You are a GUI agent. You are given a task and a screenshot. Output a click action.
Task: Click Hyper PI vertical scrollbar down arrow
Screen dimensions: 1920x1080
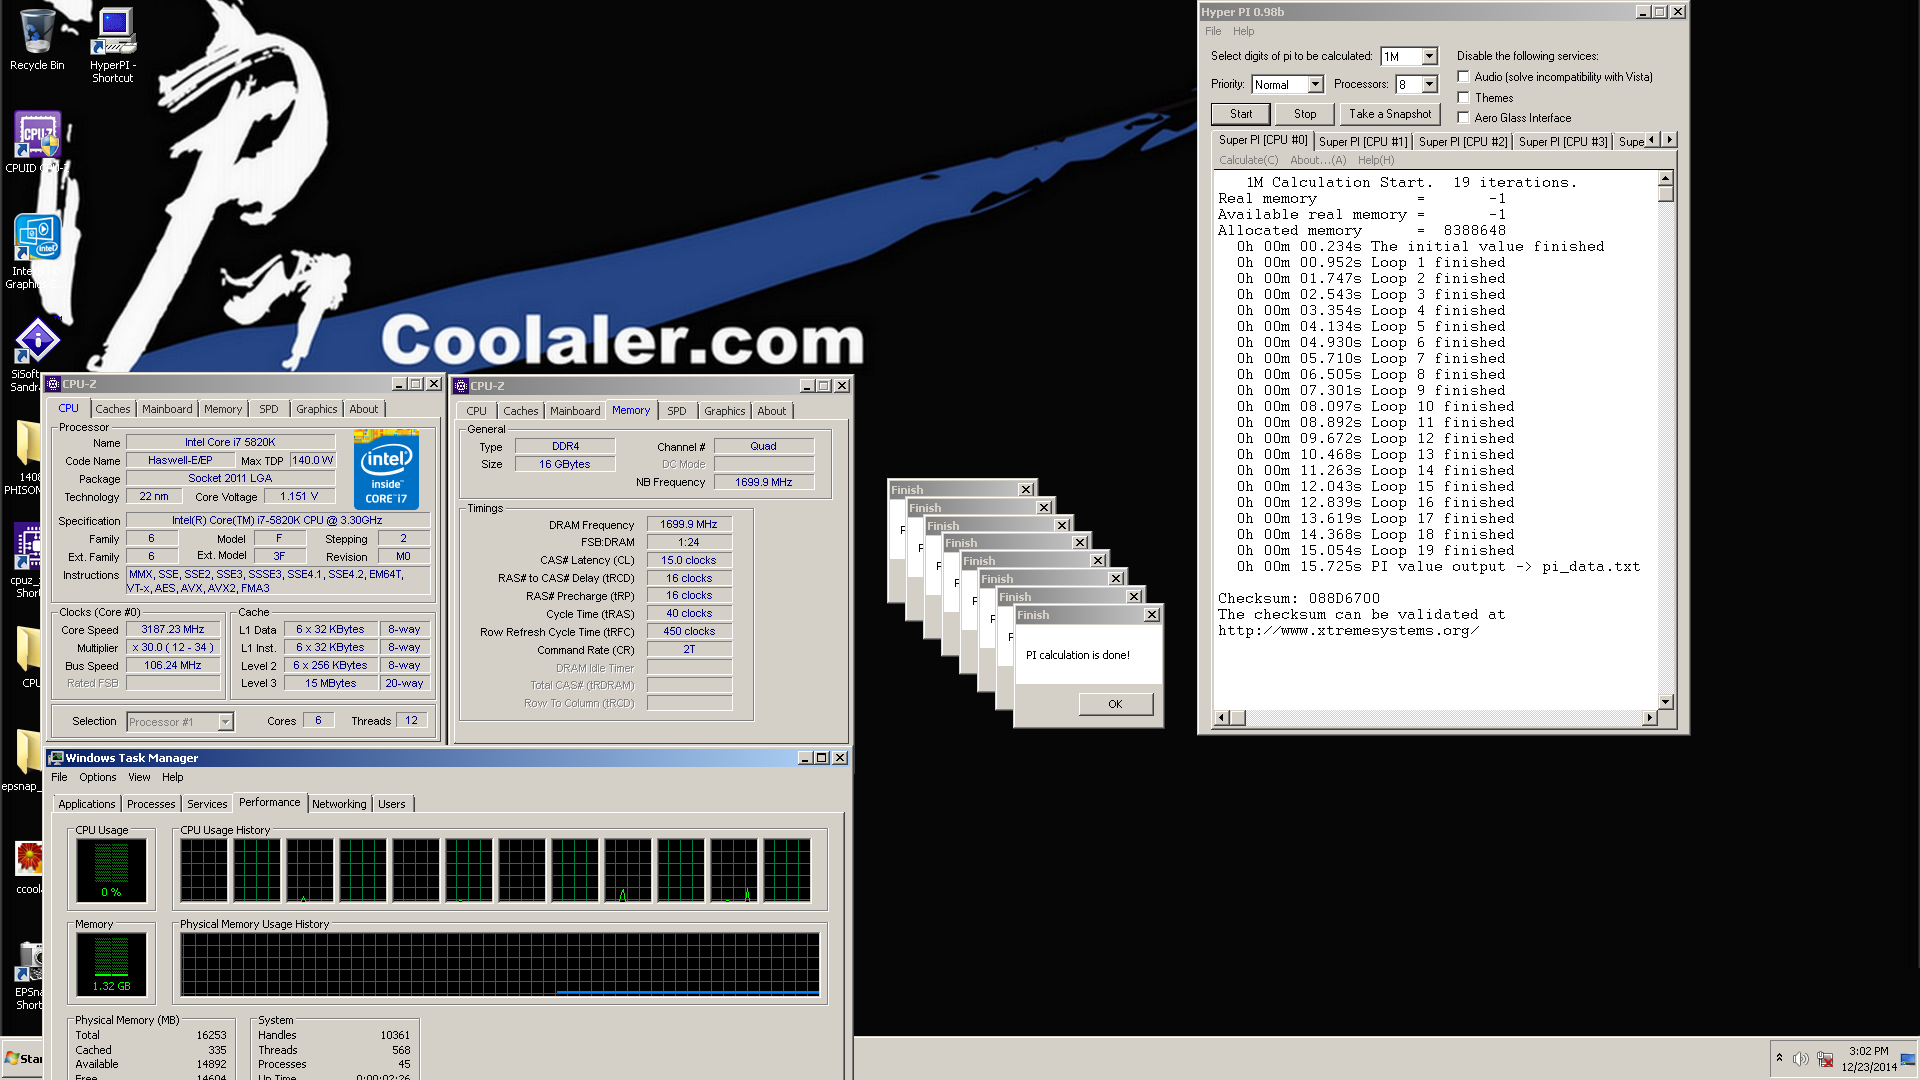point(1665,702)
